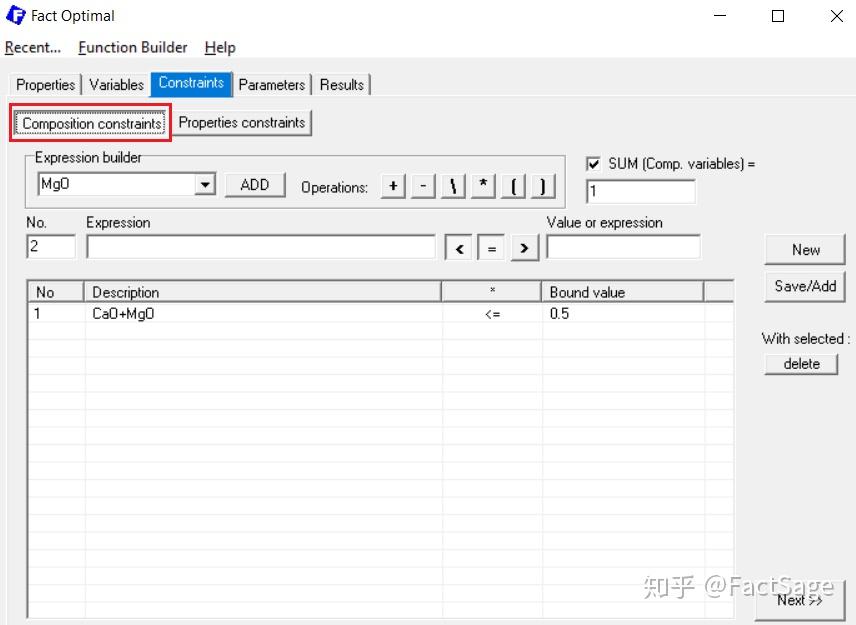
Task: Toggle the SUM Comp. variables checkbox
Action: pyautogui.click(x=593, y=165)
